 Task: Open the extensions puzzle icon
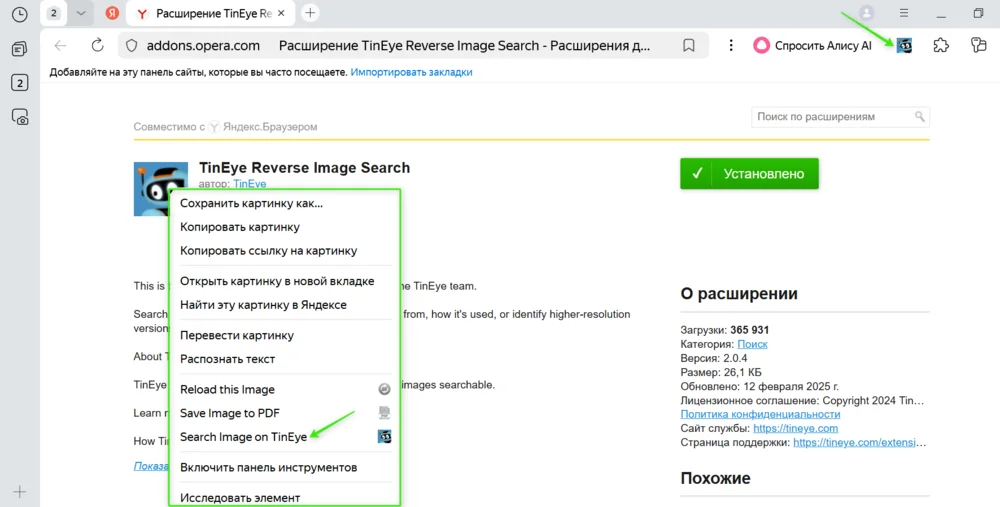click(x=941, y=45)
